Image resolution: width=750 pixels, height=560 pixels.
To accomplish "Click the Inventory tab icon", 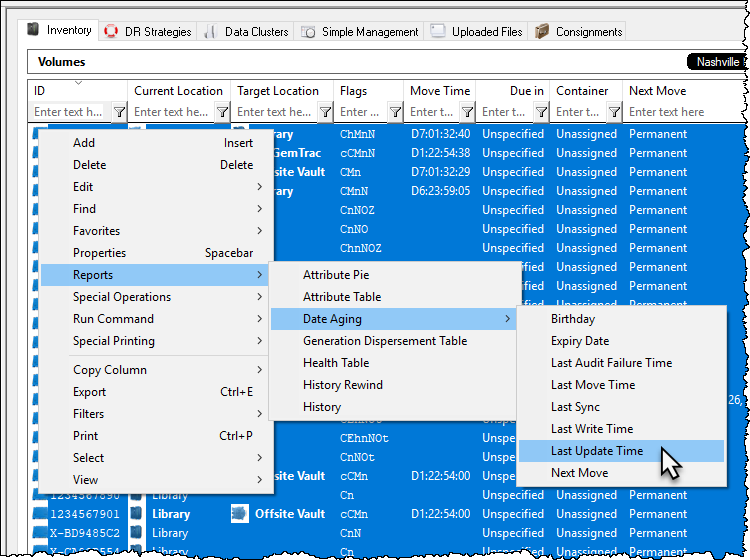I will [x=33, y=29].
